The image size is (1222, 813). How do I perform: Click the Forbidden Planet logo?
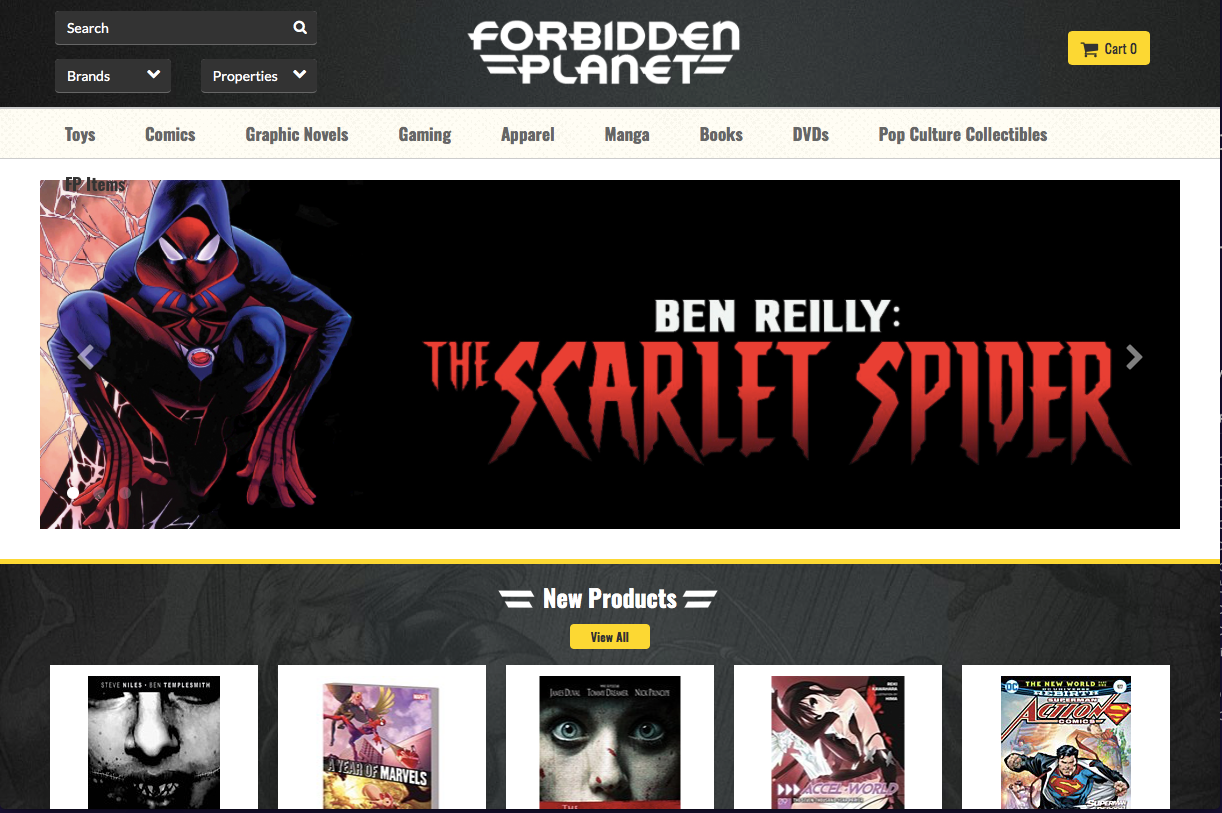(604, 53)
